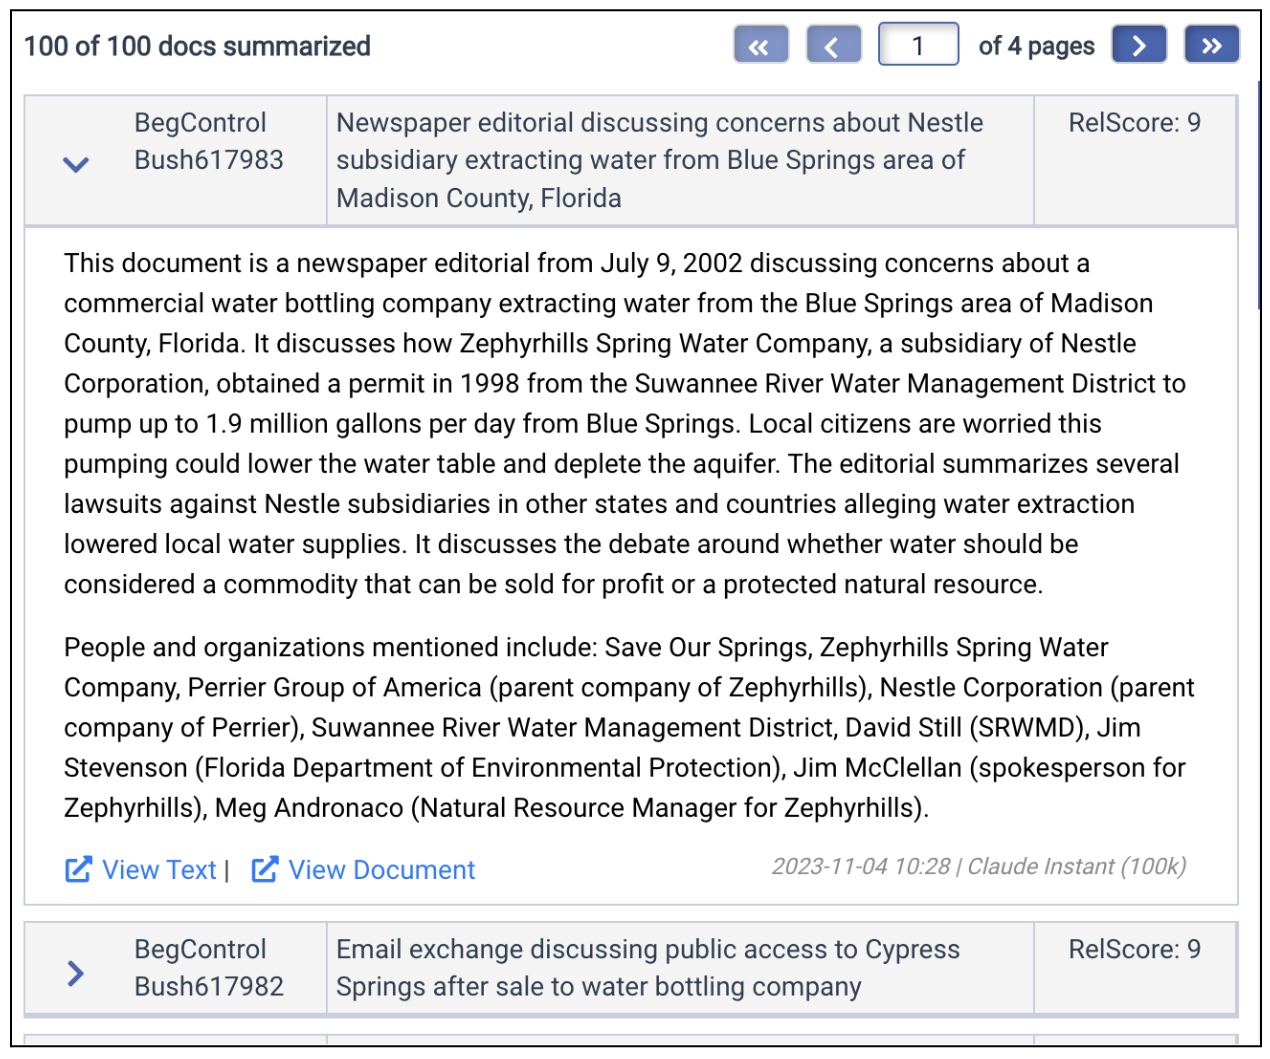
Task: Click the '100 of 100 docs summarized' status text
Action: pyautogui.click(x=197, y=46)
